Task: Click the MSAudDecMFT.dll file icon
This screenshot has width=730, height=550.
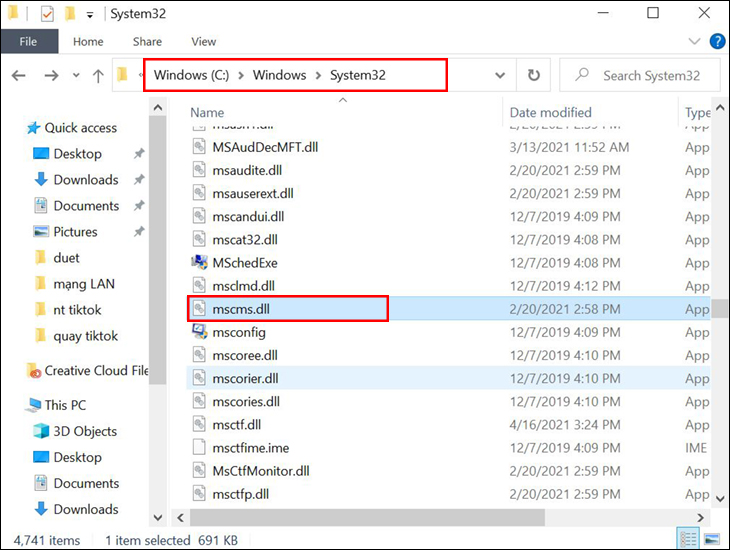Action: click(x=199, y=147)
